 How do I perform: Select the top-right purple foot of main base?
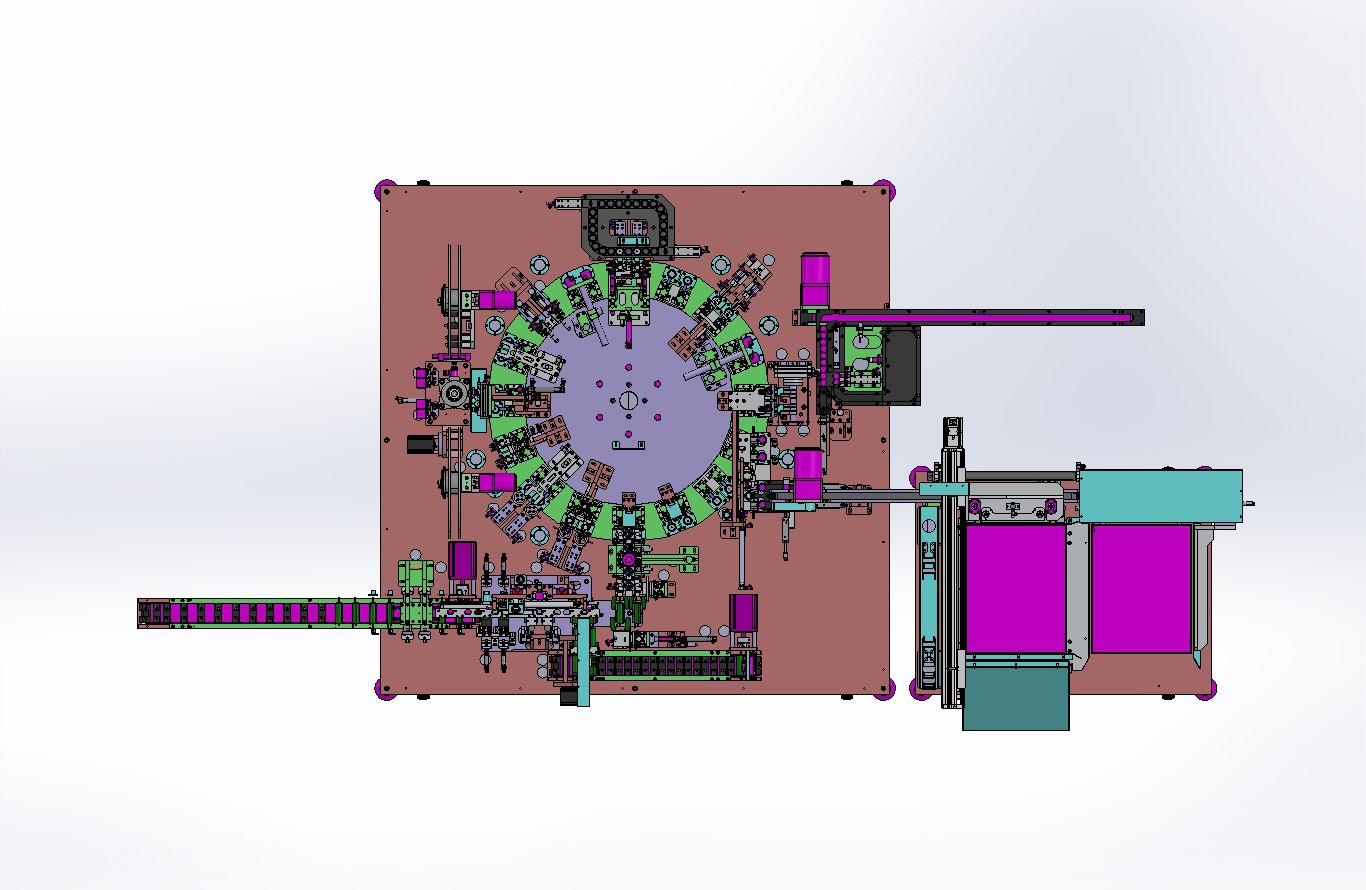coord(884,189)
